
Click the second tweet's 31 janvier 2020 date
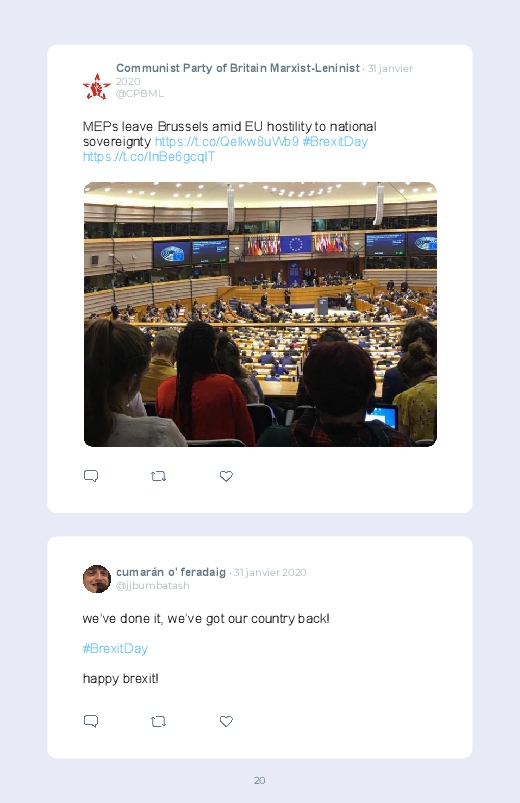coord(270,573)
